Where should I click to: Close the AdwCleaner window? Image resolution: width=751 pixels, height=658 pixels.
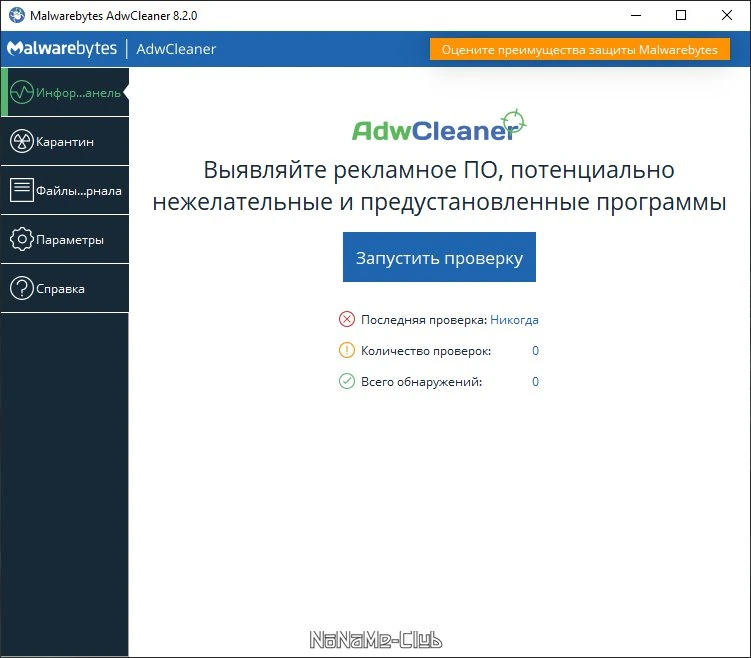[x=727, y=15]
